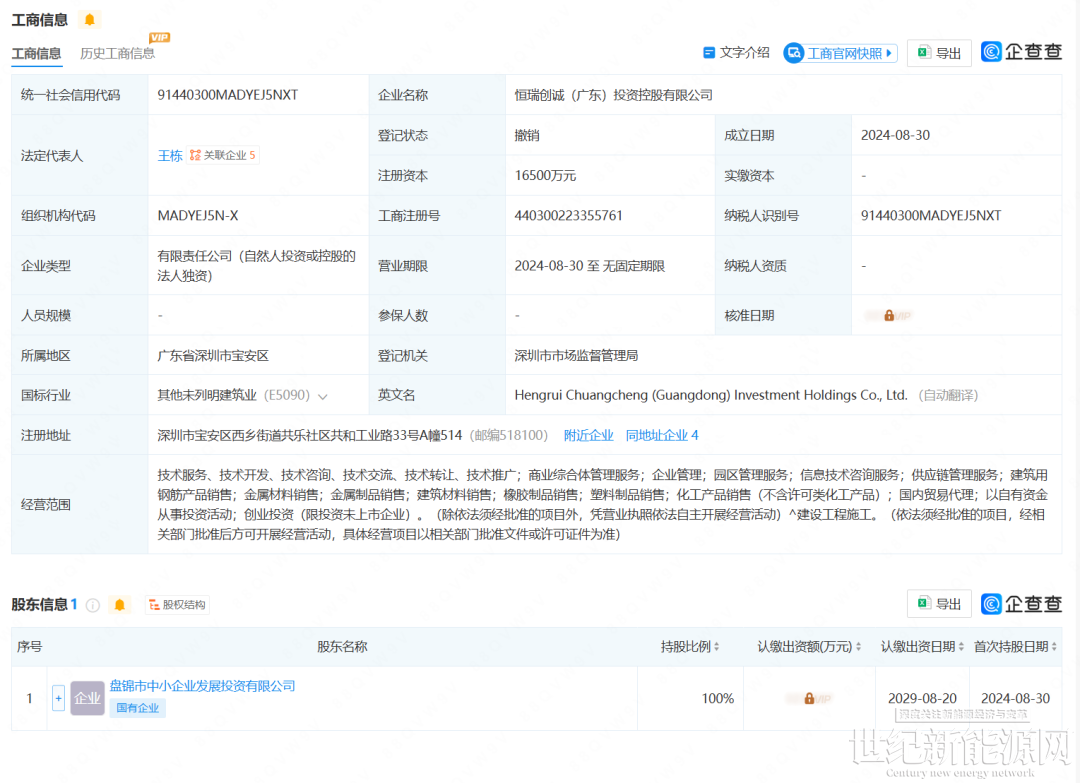Click the 参保人数 field label
Screen dimensions: 1080x783
(402, 315)
